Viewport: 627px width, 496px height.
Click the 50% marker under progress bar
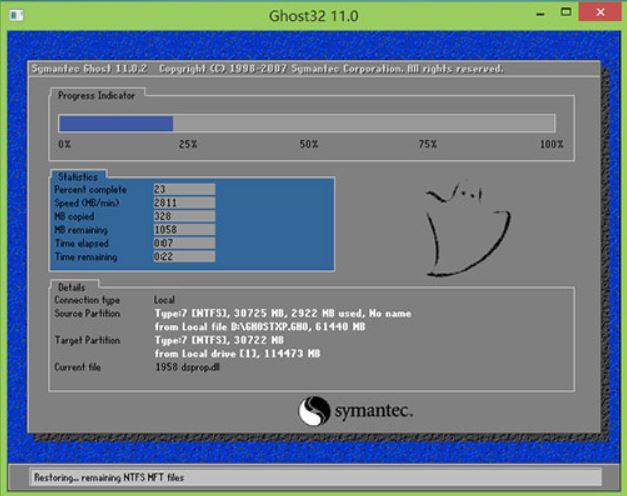[308, 145]
